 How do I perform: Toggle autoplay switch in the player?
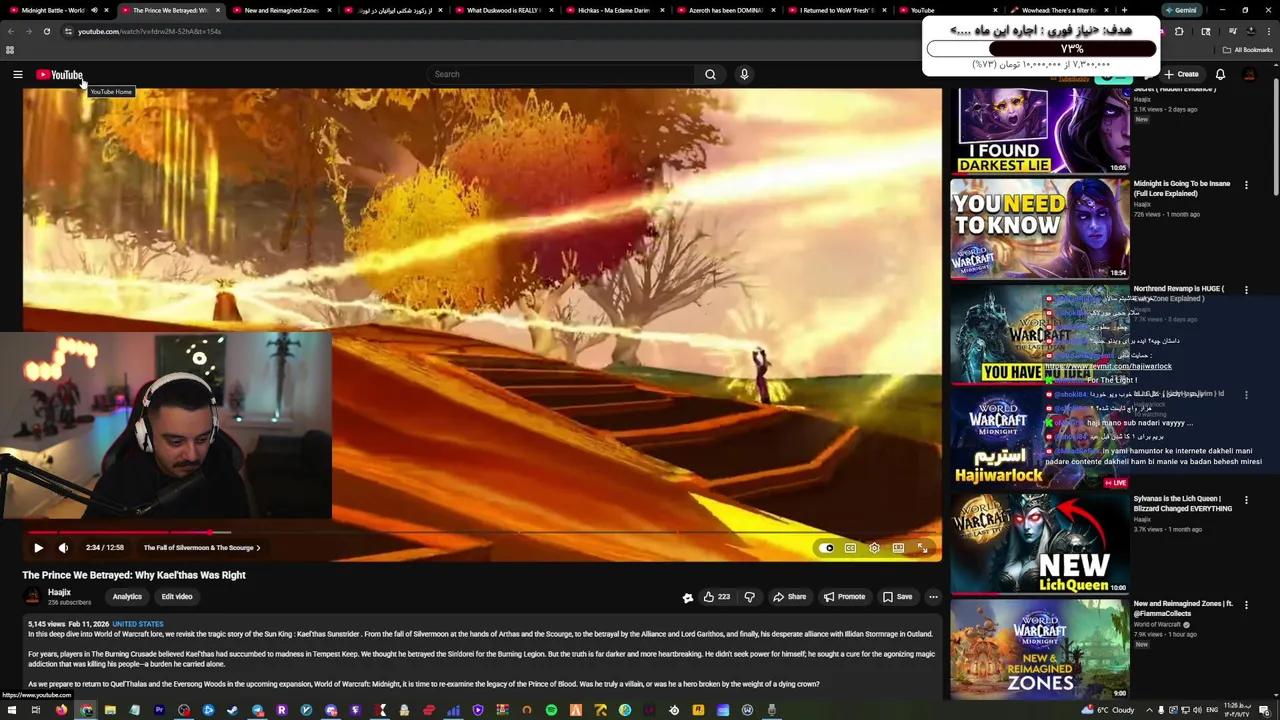[x=826, y=548]
